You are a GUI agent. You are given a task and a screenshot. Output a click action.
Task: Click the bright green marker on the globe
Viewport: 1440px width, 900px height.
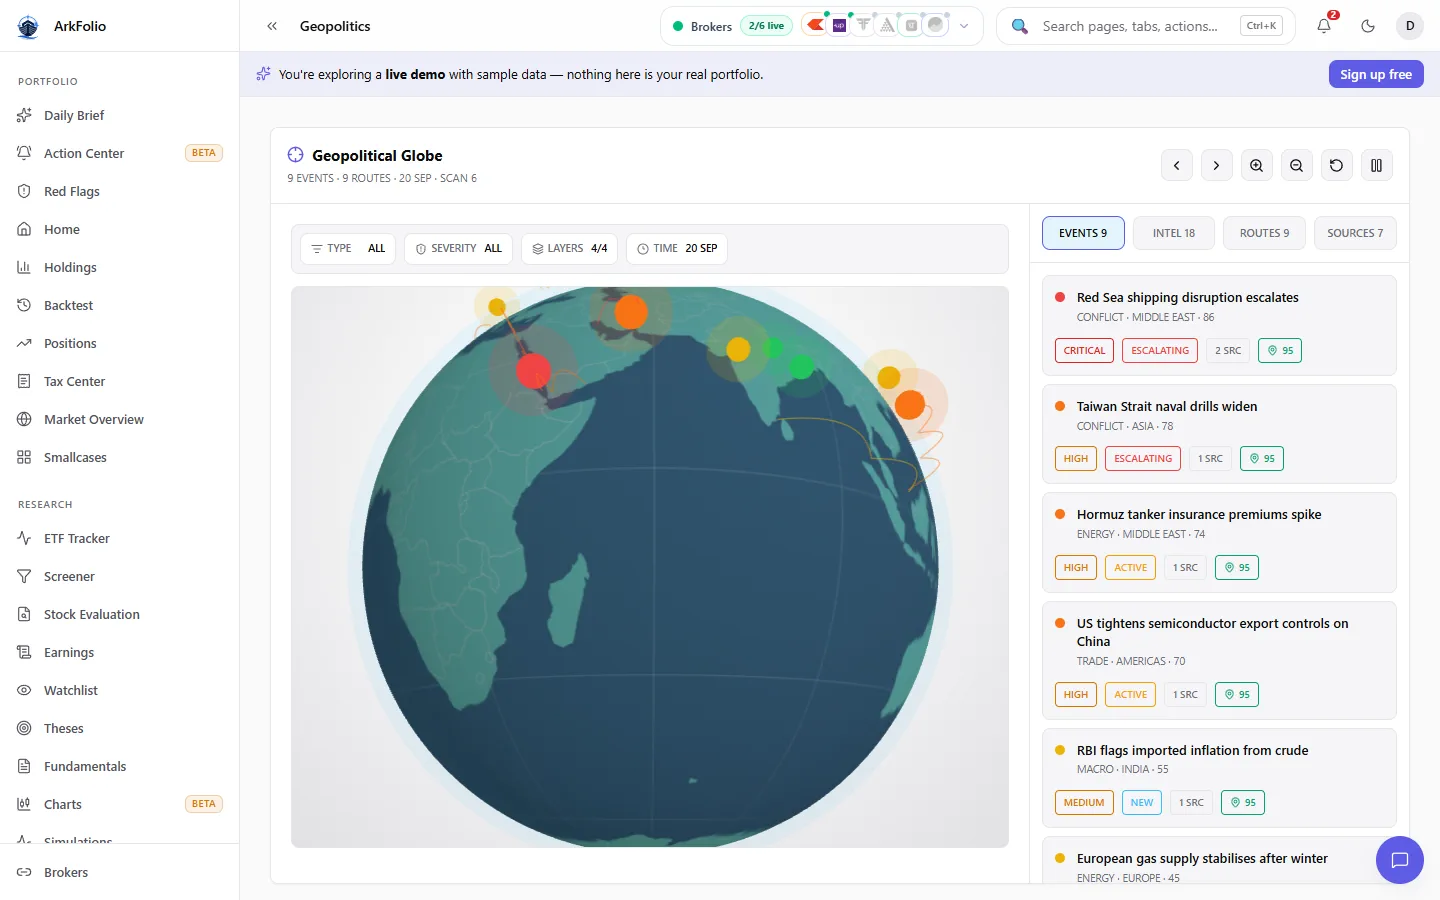(x=801, y=367)
